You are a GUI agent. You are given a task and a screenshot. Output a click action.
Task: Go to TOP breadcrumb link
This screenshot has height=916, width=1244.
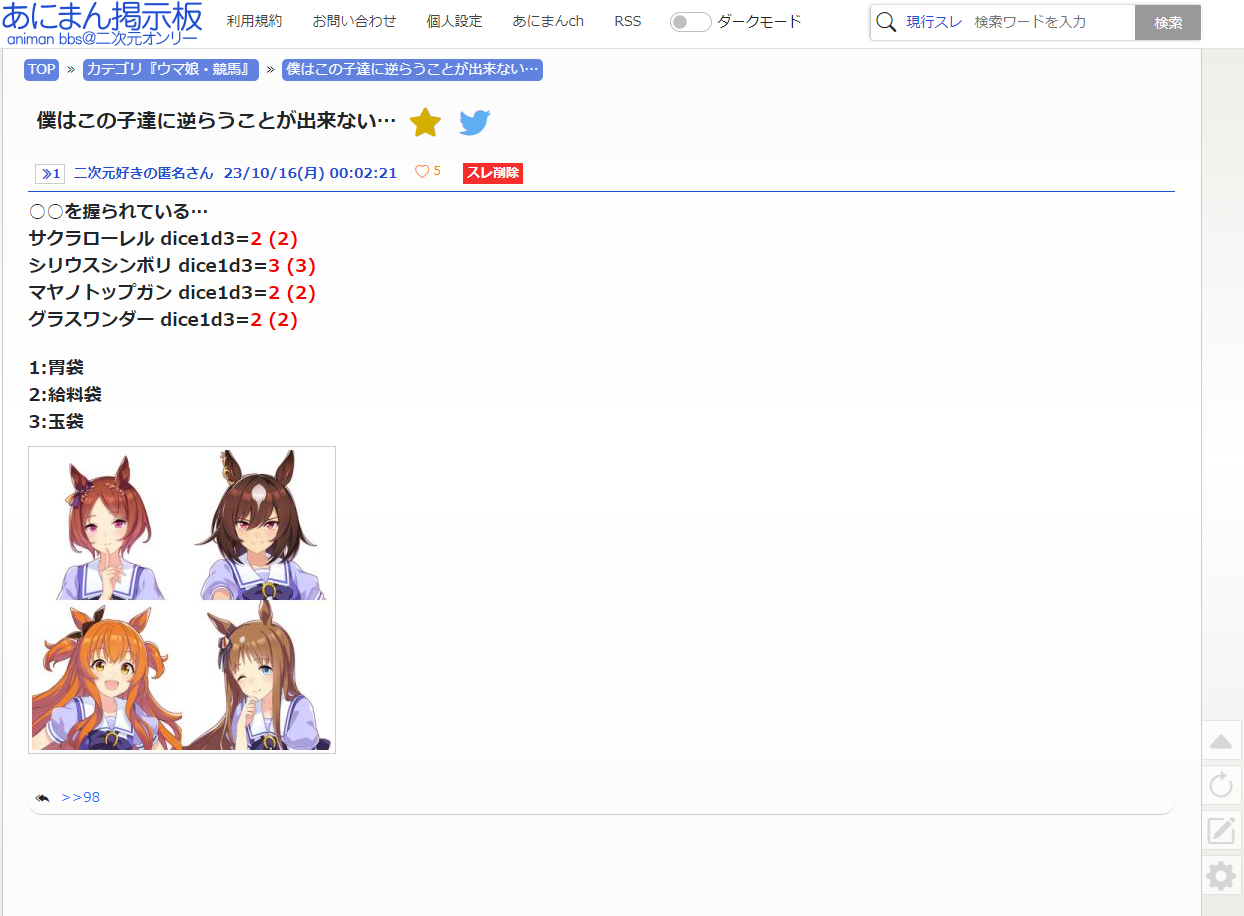pos(42,69)
